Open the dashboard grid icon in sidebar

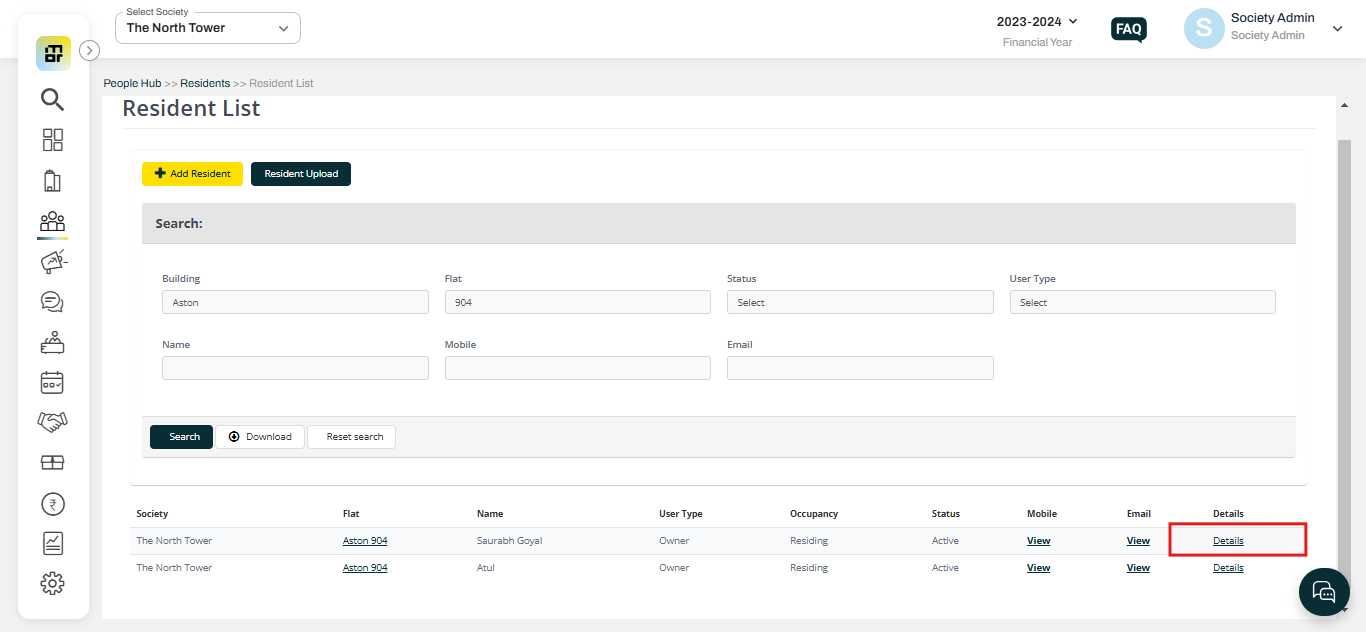coord(53,140)
